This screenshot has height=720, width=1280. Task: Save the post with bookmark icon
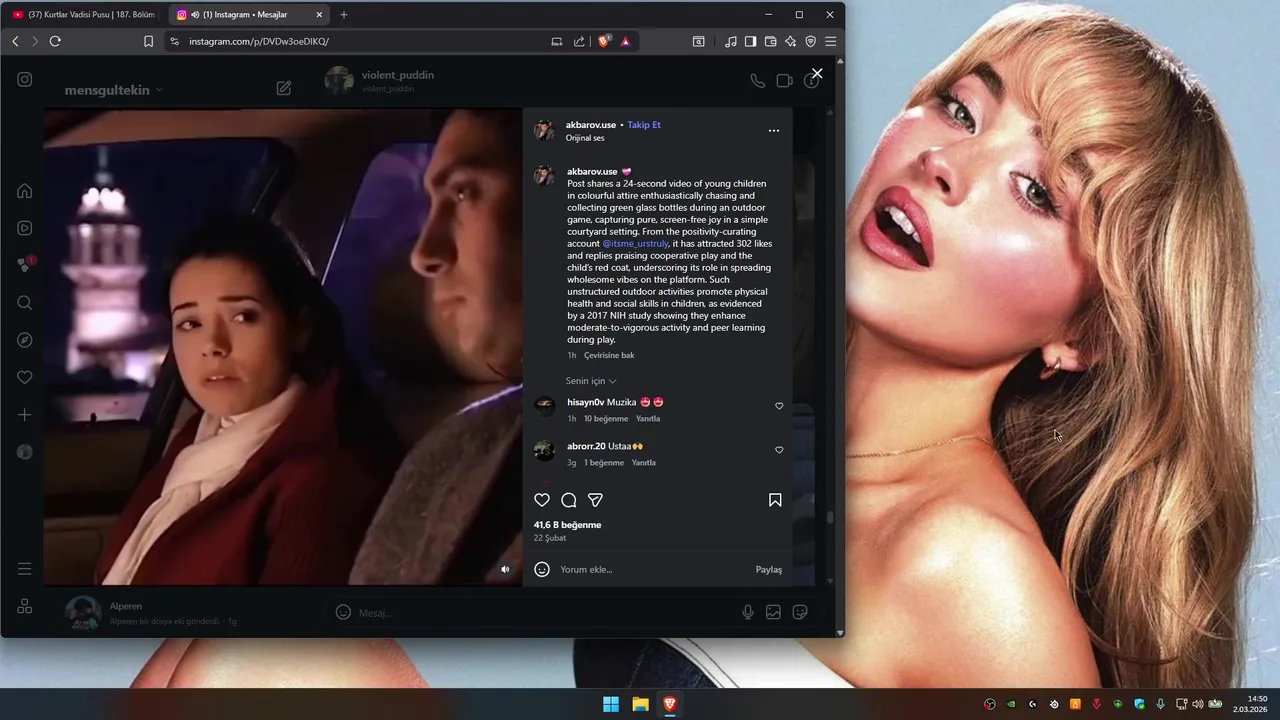(x=775, y=500)
